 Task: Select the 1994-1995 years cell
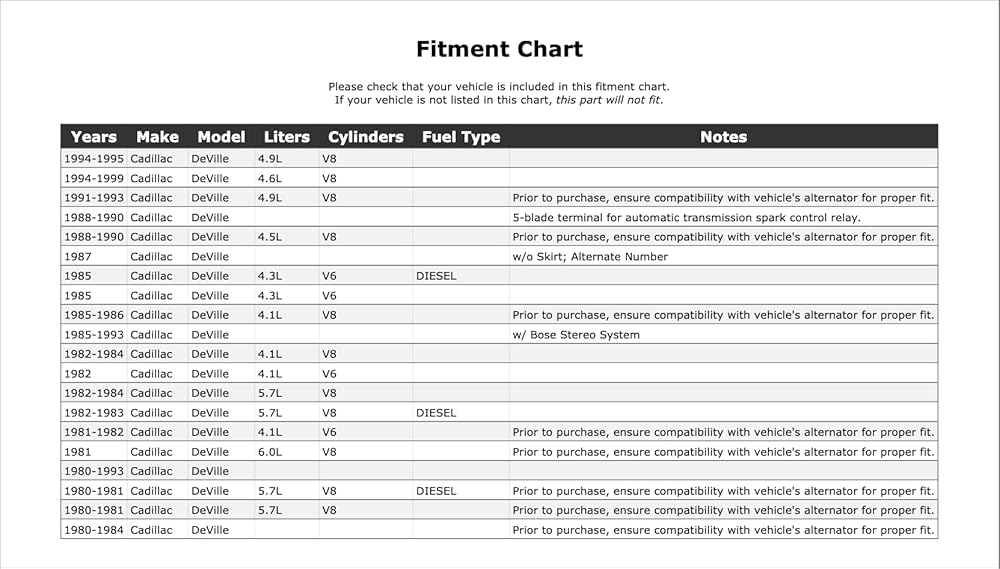click(x=94, y=159)
